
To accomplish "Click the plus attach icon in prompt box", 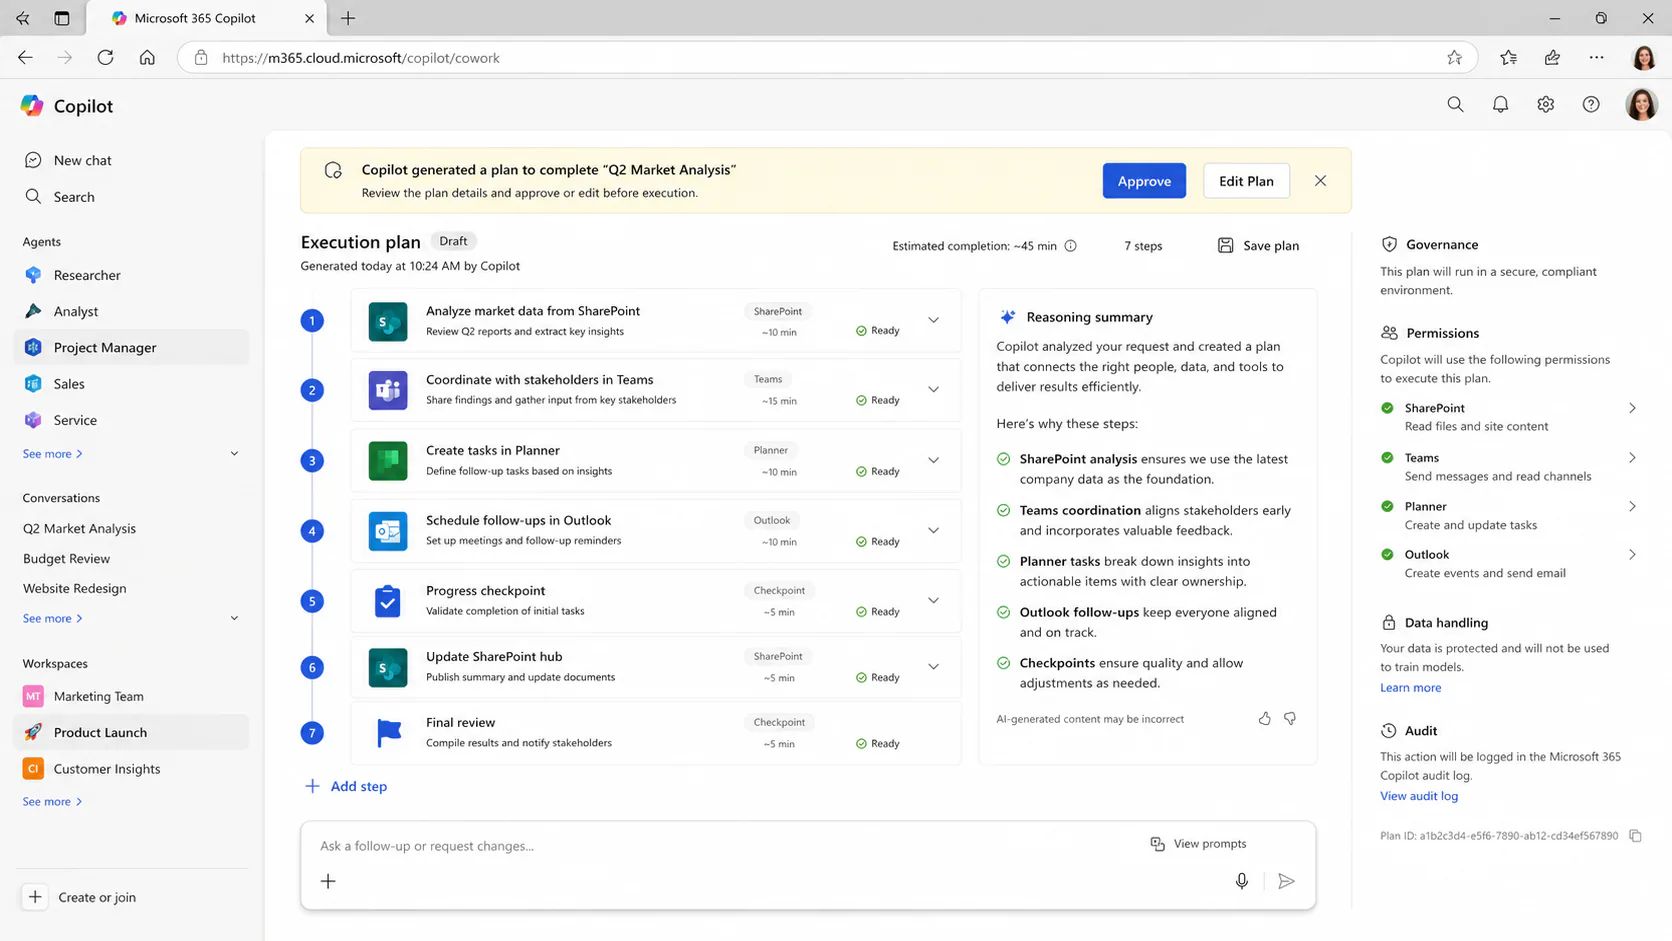I will coord(328,881).
